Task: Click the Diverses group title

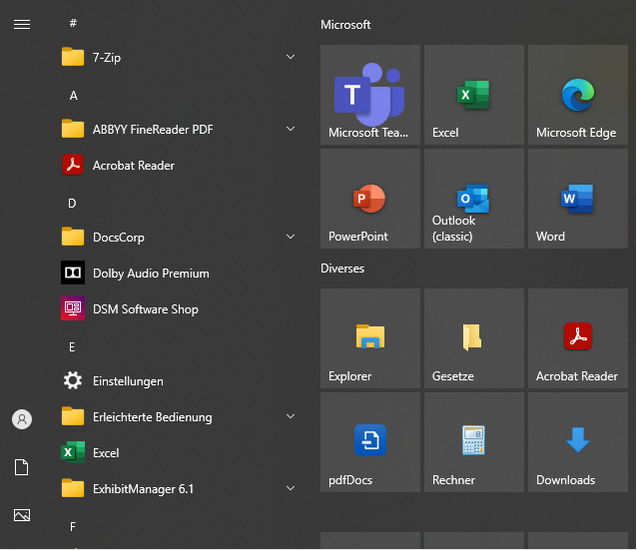Action: pyautogui.click(x=342, y=269)
